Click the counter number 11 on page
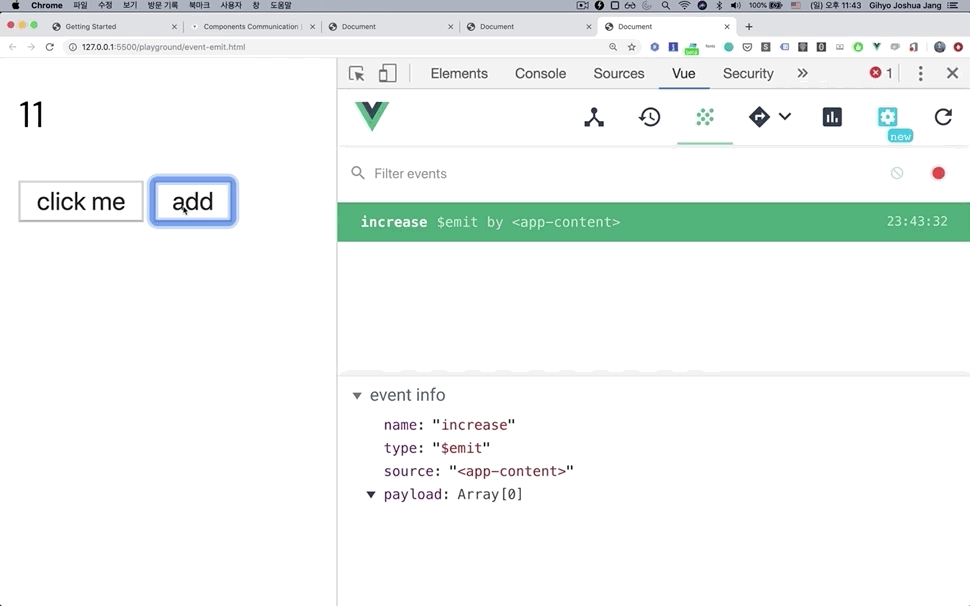Image resolution: width=970 pixels, height=606 pixels. tap(32, 115)
